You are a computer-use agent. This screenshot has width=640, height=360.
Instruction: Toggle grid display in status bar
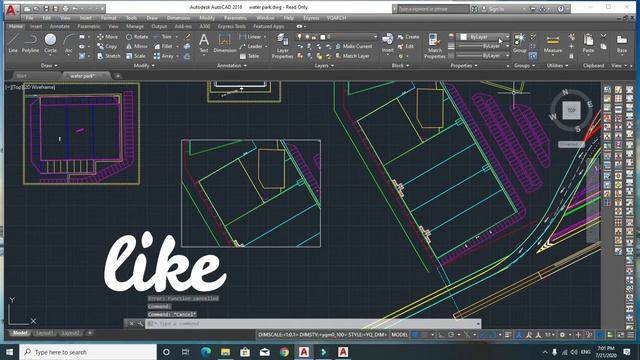click(x=416, y=335)
